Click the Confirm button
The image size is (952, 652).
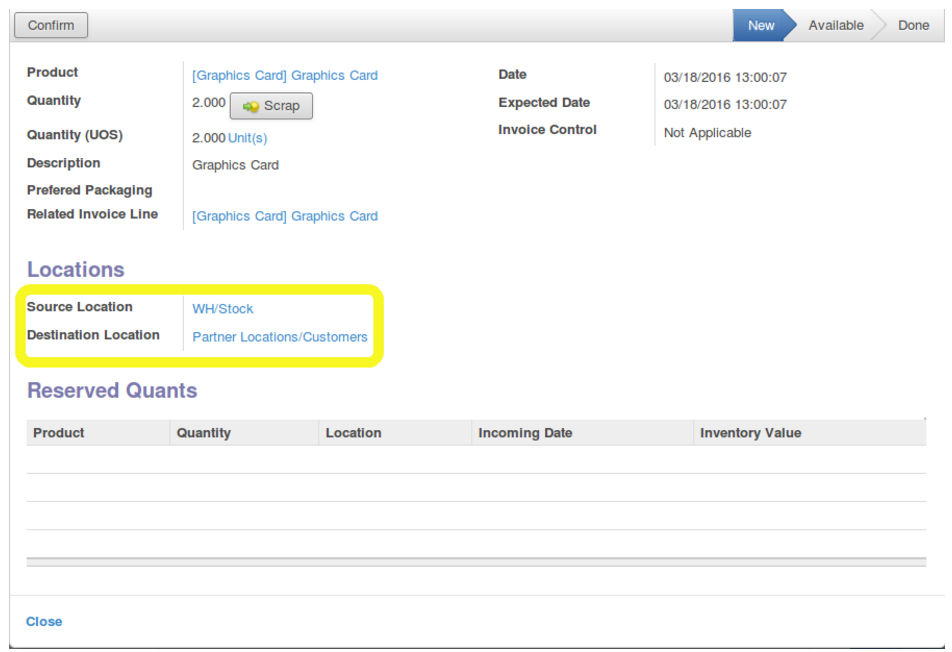(x=51, y=25)
